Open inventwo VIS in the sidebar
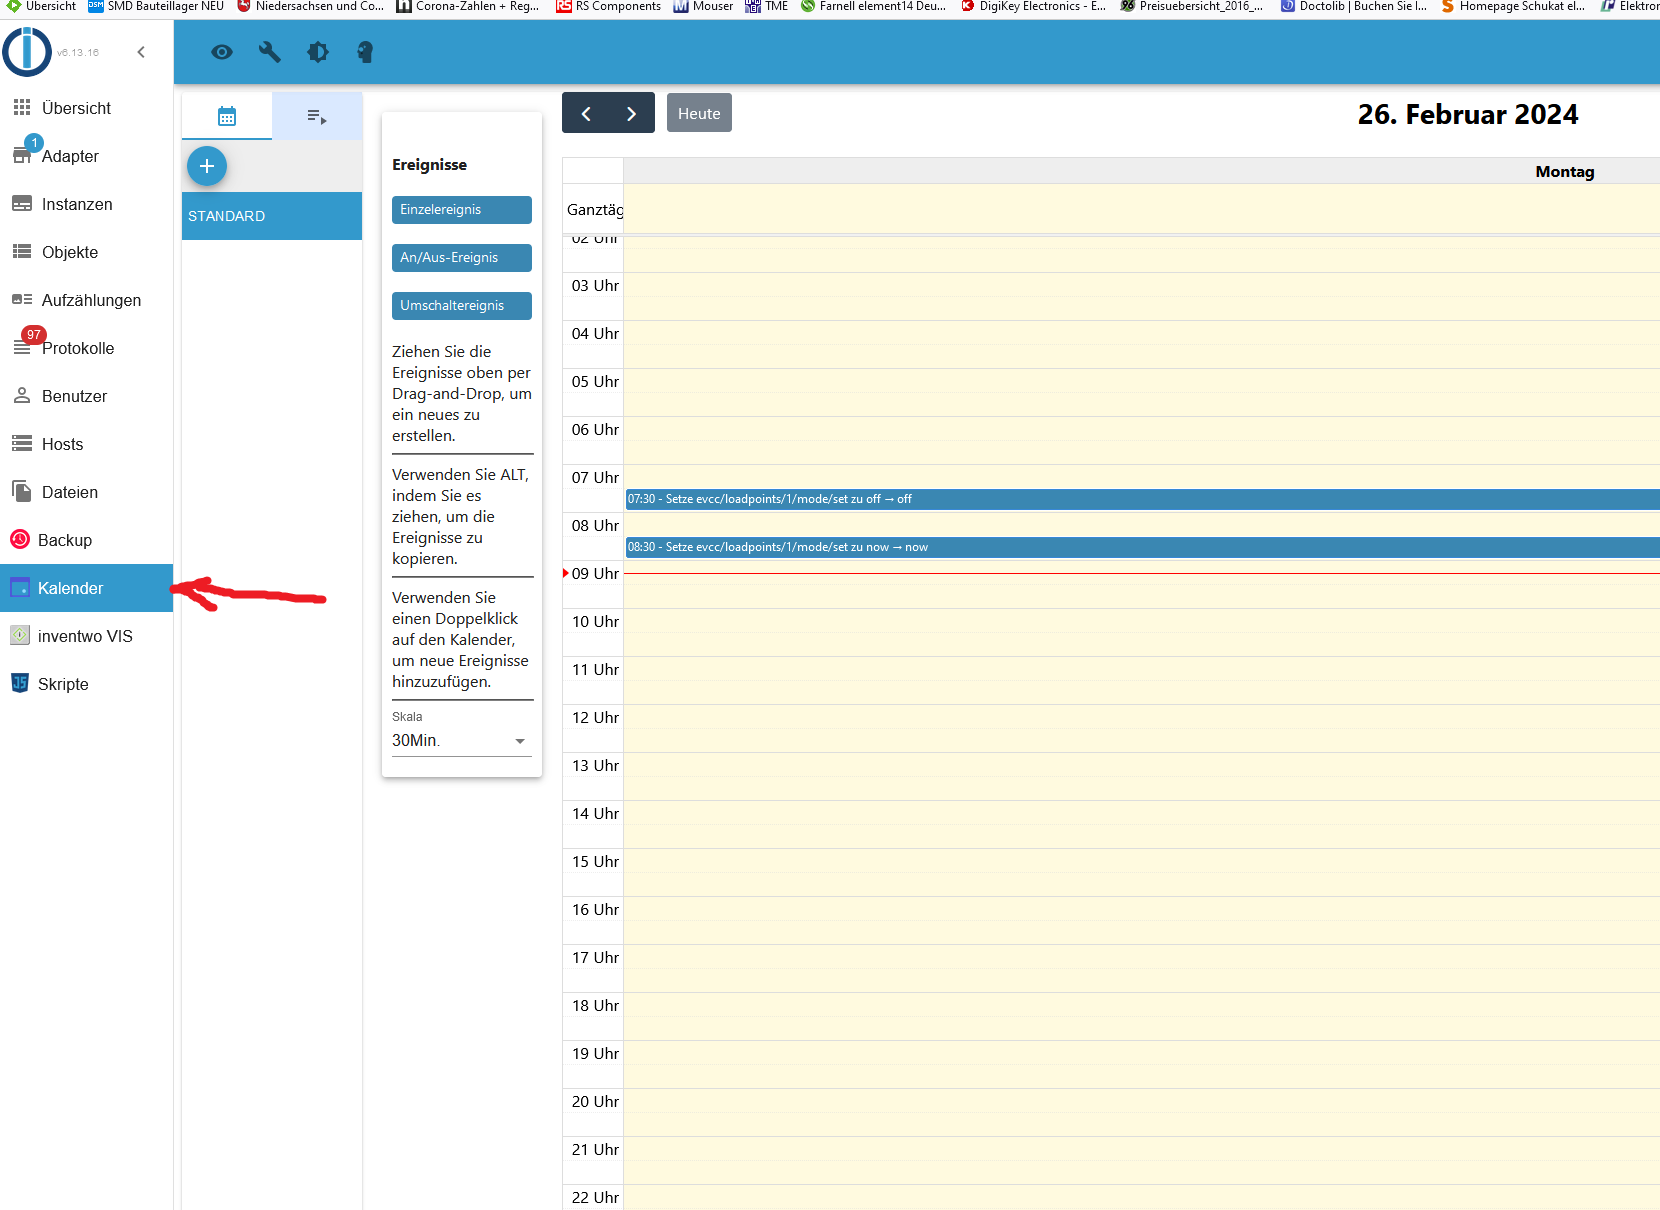 (x=87, y=636)
